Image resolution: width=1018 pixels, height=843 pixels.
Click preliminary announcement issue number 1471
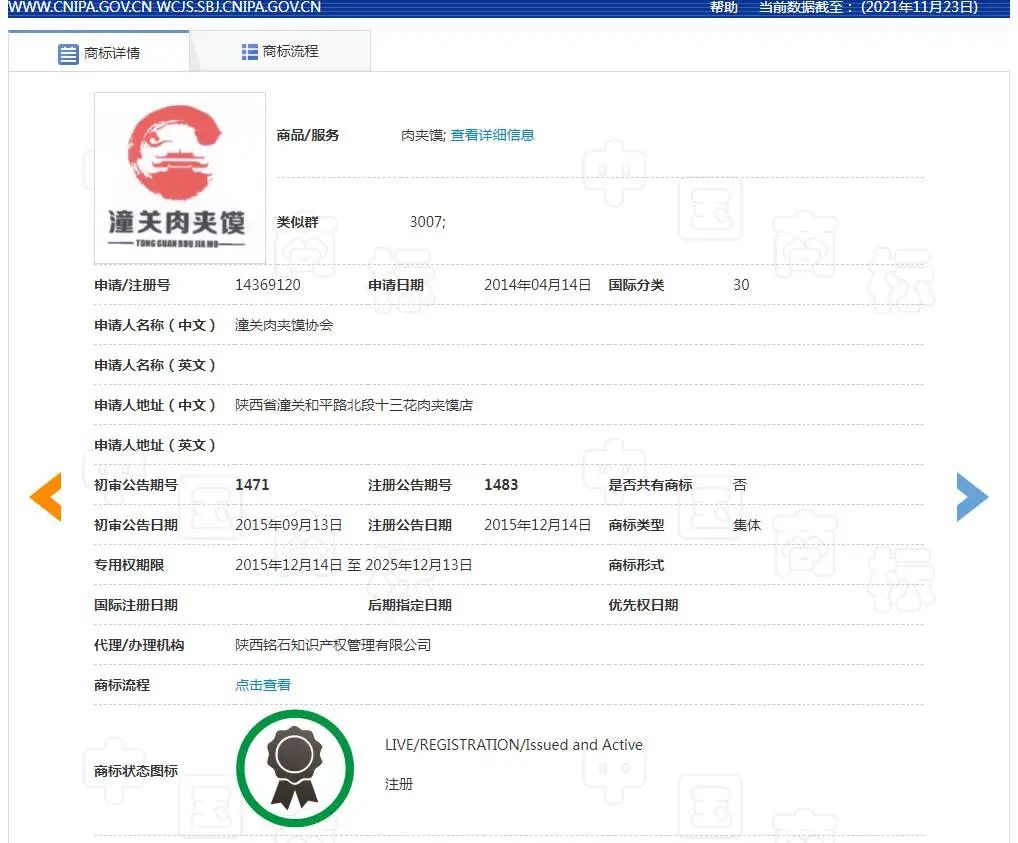(x=252, y=485)
